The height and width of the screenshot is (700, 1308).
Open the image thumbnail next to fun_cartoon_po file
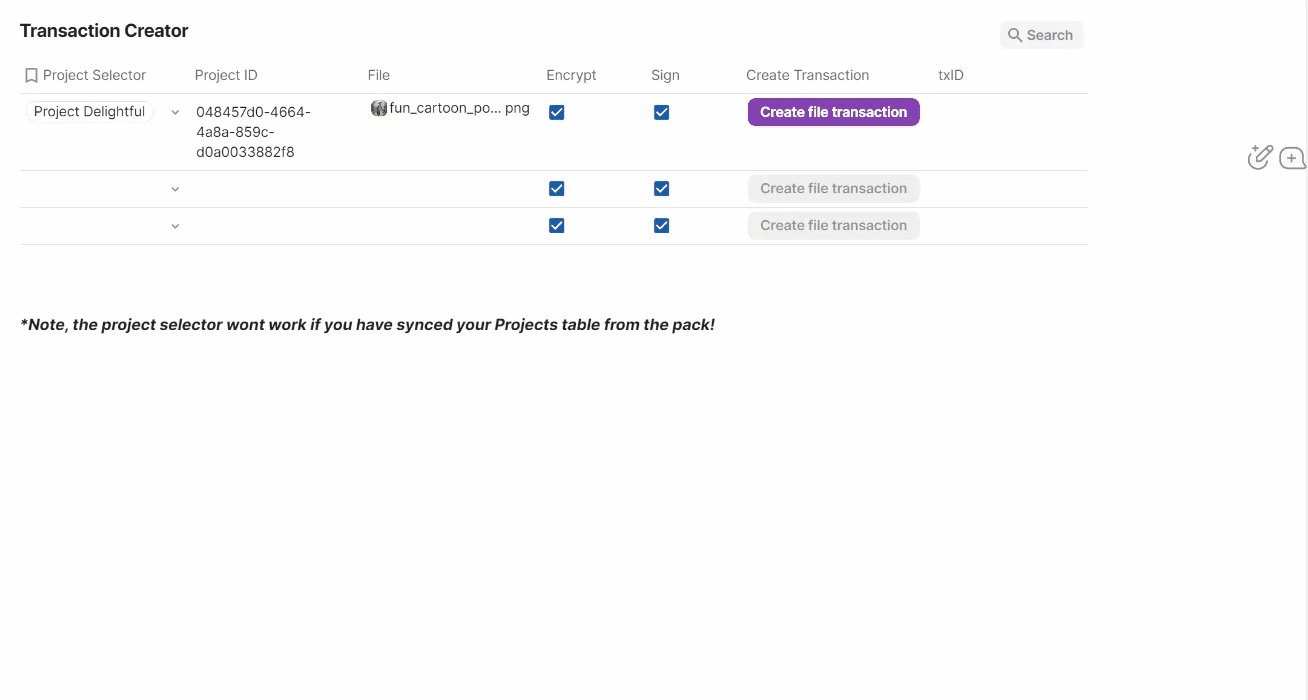[378, 108]
